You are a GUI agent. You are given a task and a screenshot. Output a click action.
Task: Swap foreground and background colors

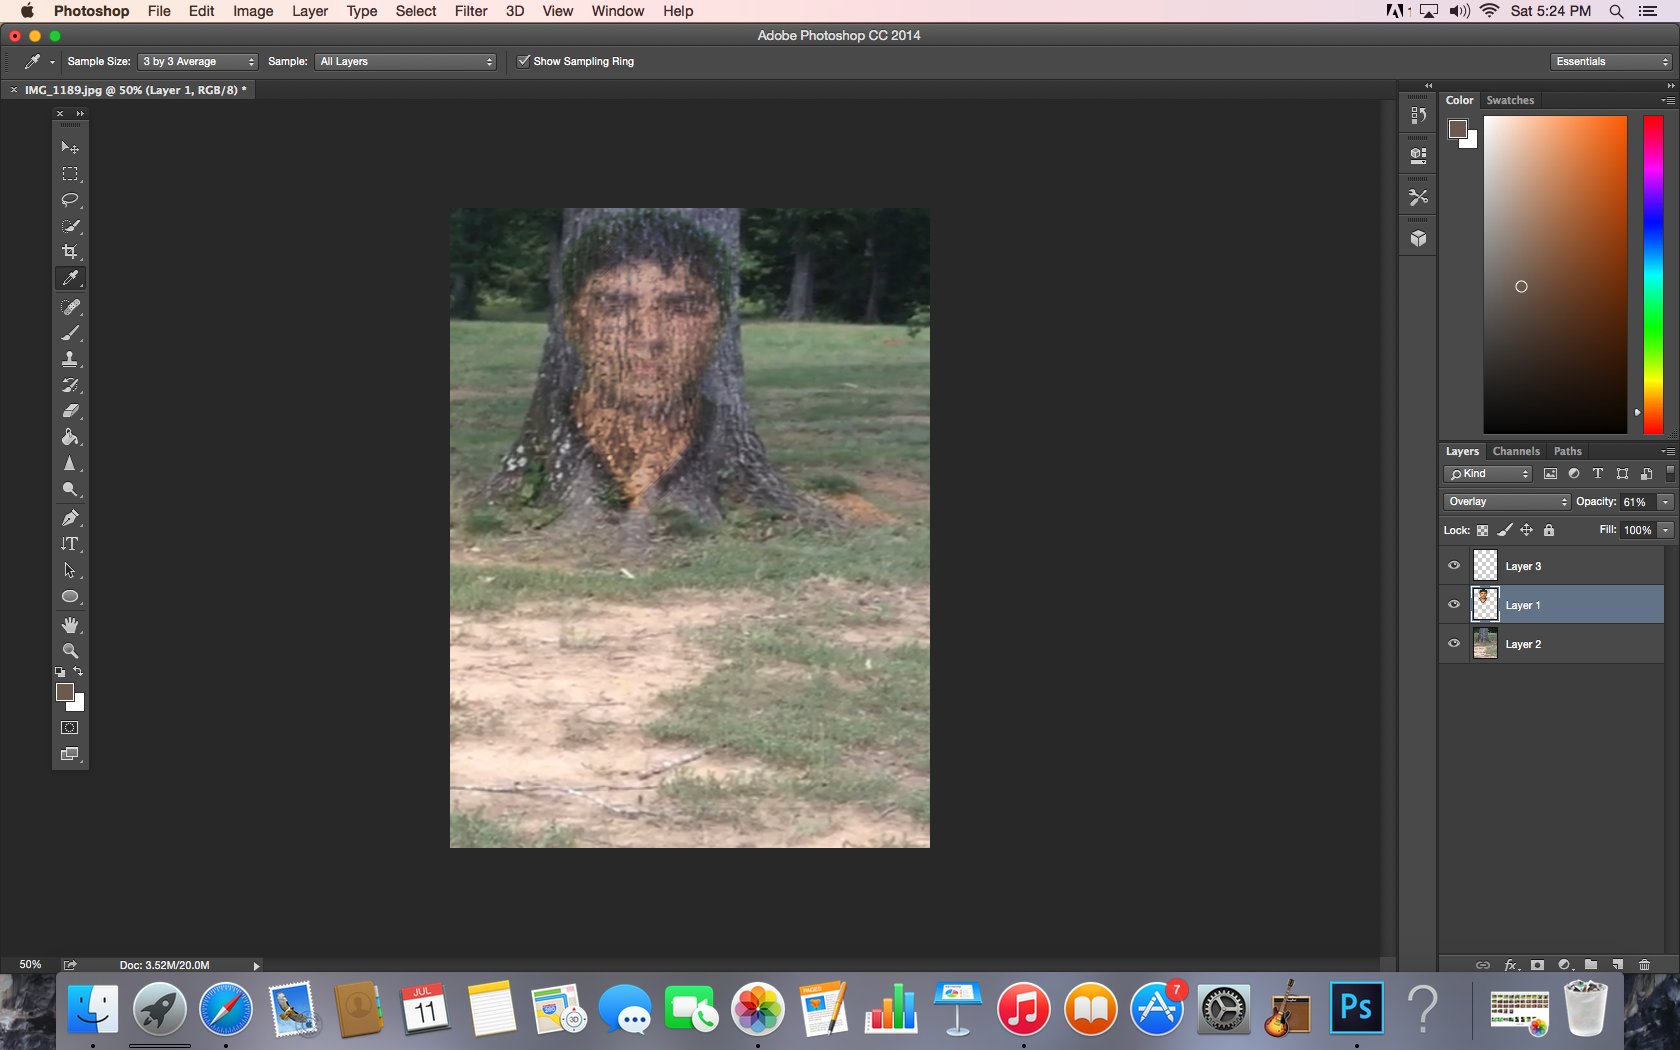pyautogui.click(x=79, y=671)
